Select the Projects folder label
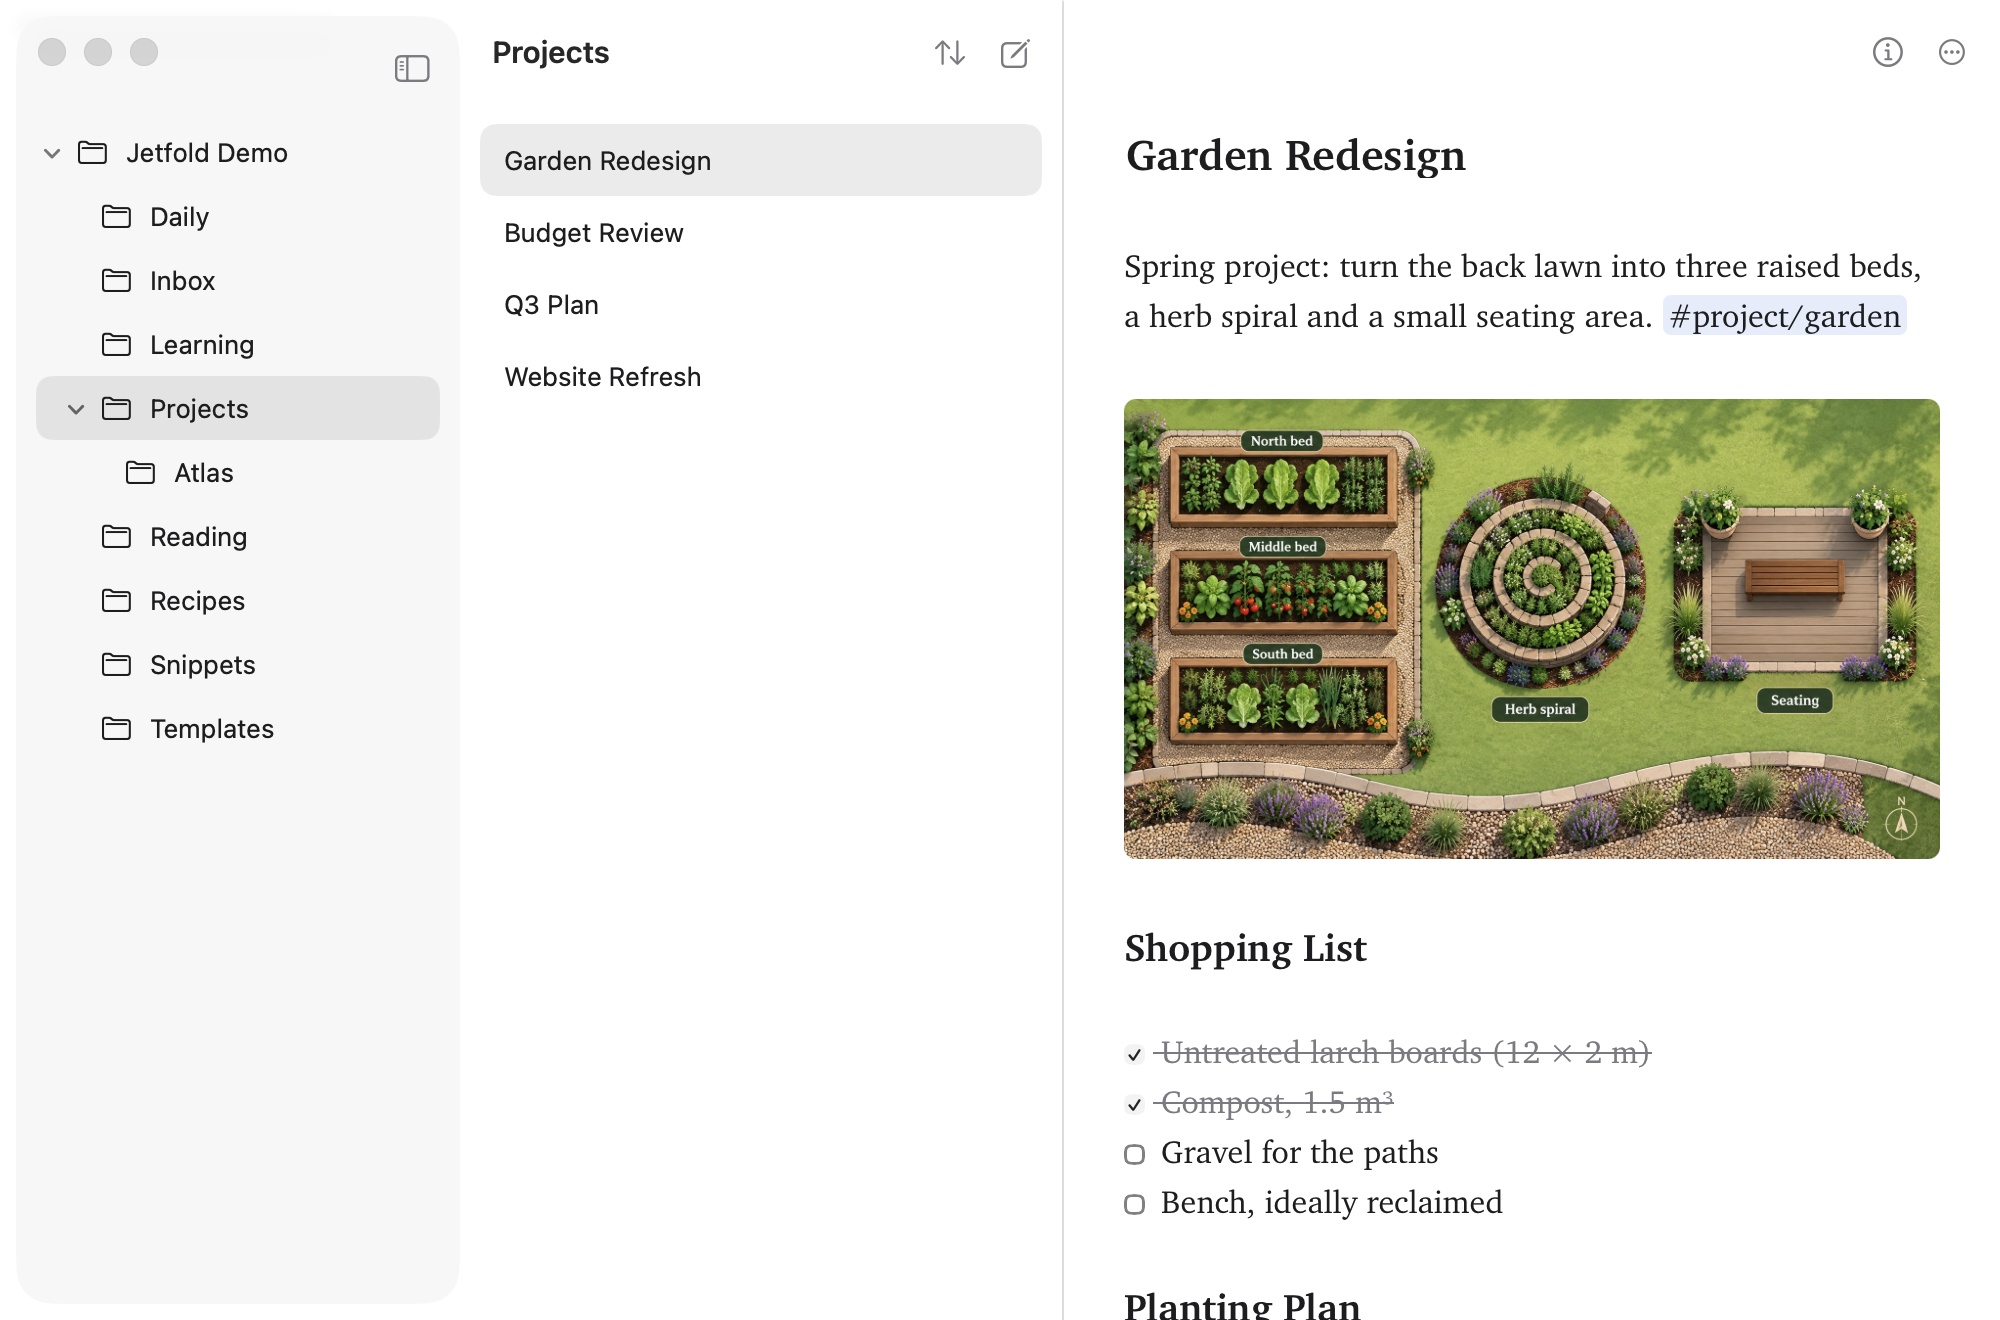This screenshot has height=1320, width=2000. (199, 408)
